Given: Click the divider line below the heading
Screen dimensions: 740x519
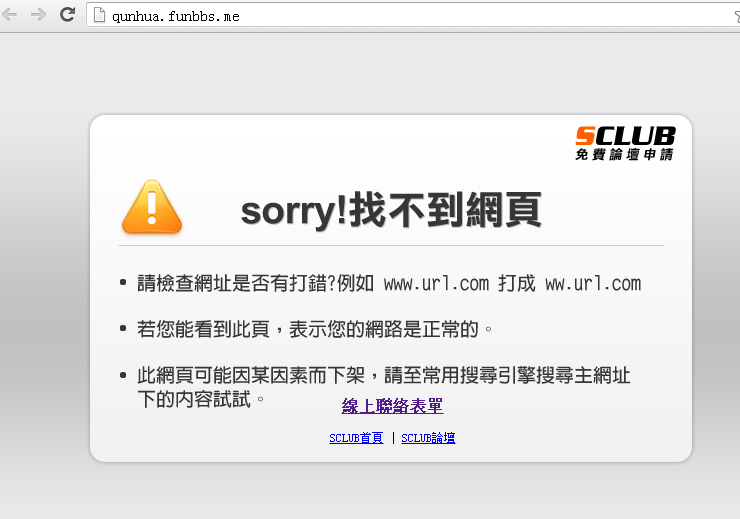Looking at the screenshot, I should 391,245.
